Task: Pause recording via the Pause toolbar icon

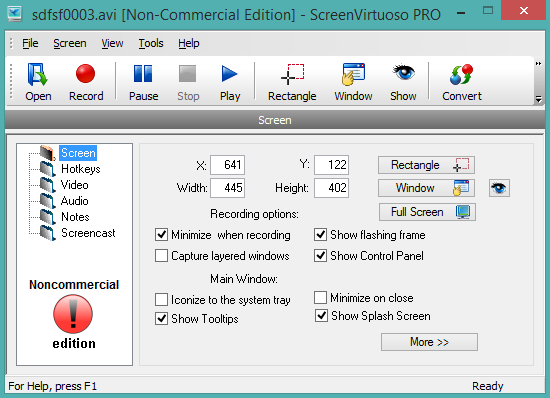Action: click(x=143, y=82)
